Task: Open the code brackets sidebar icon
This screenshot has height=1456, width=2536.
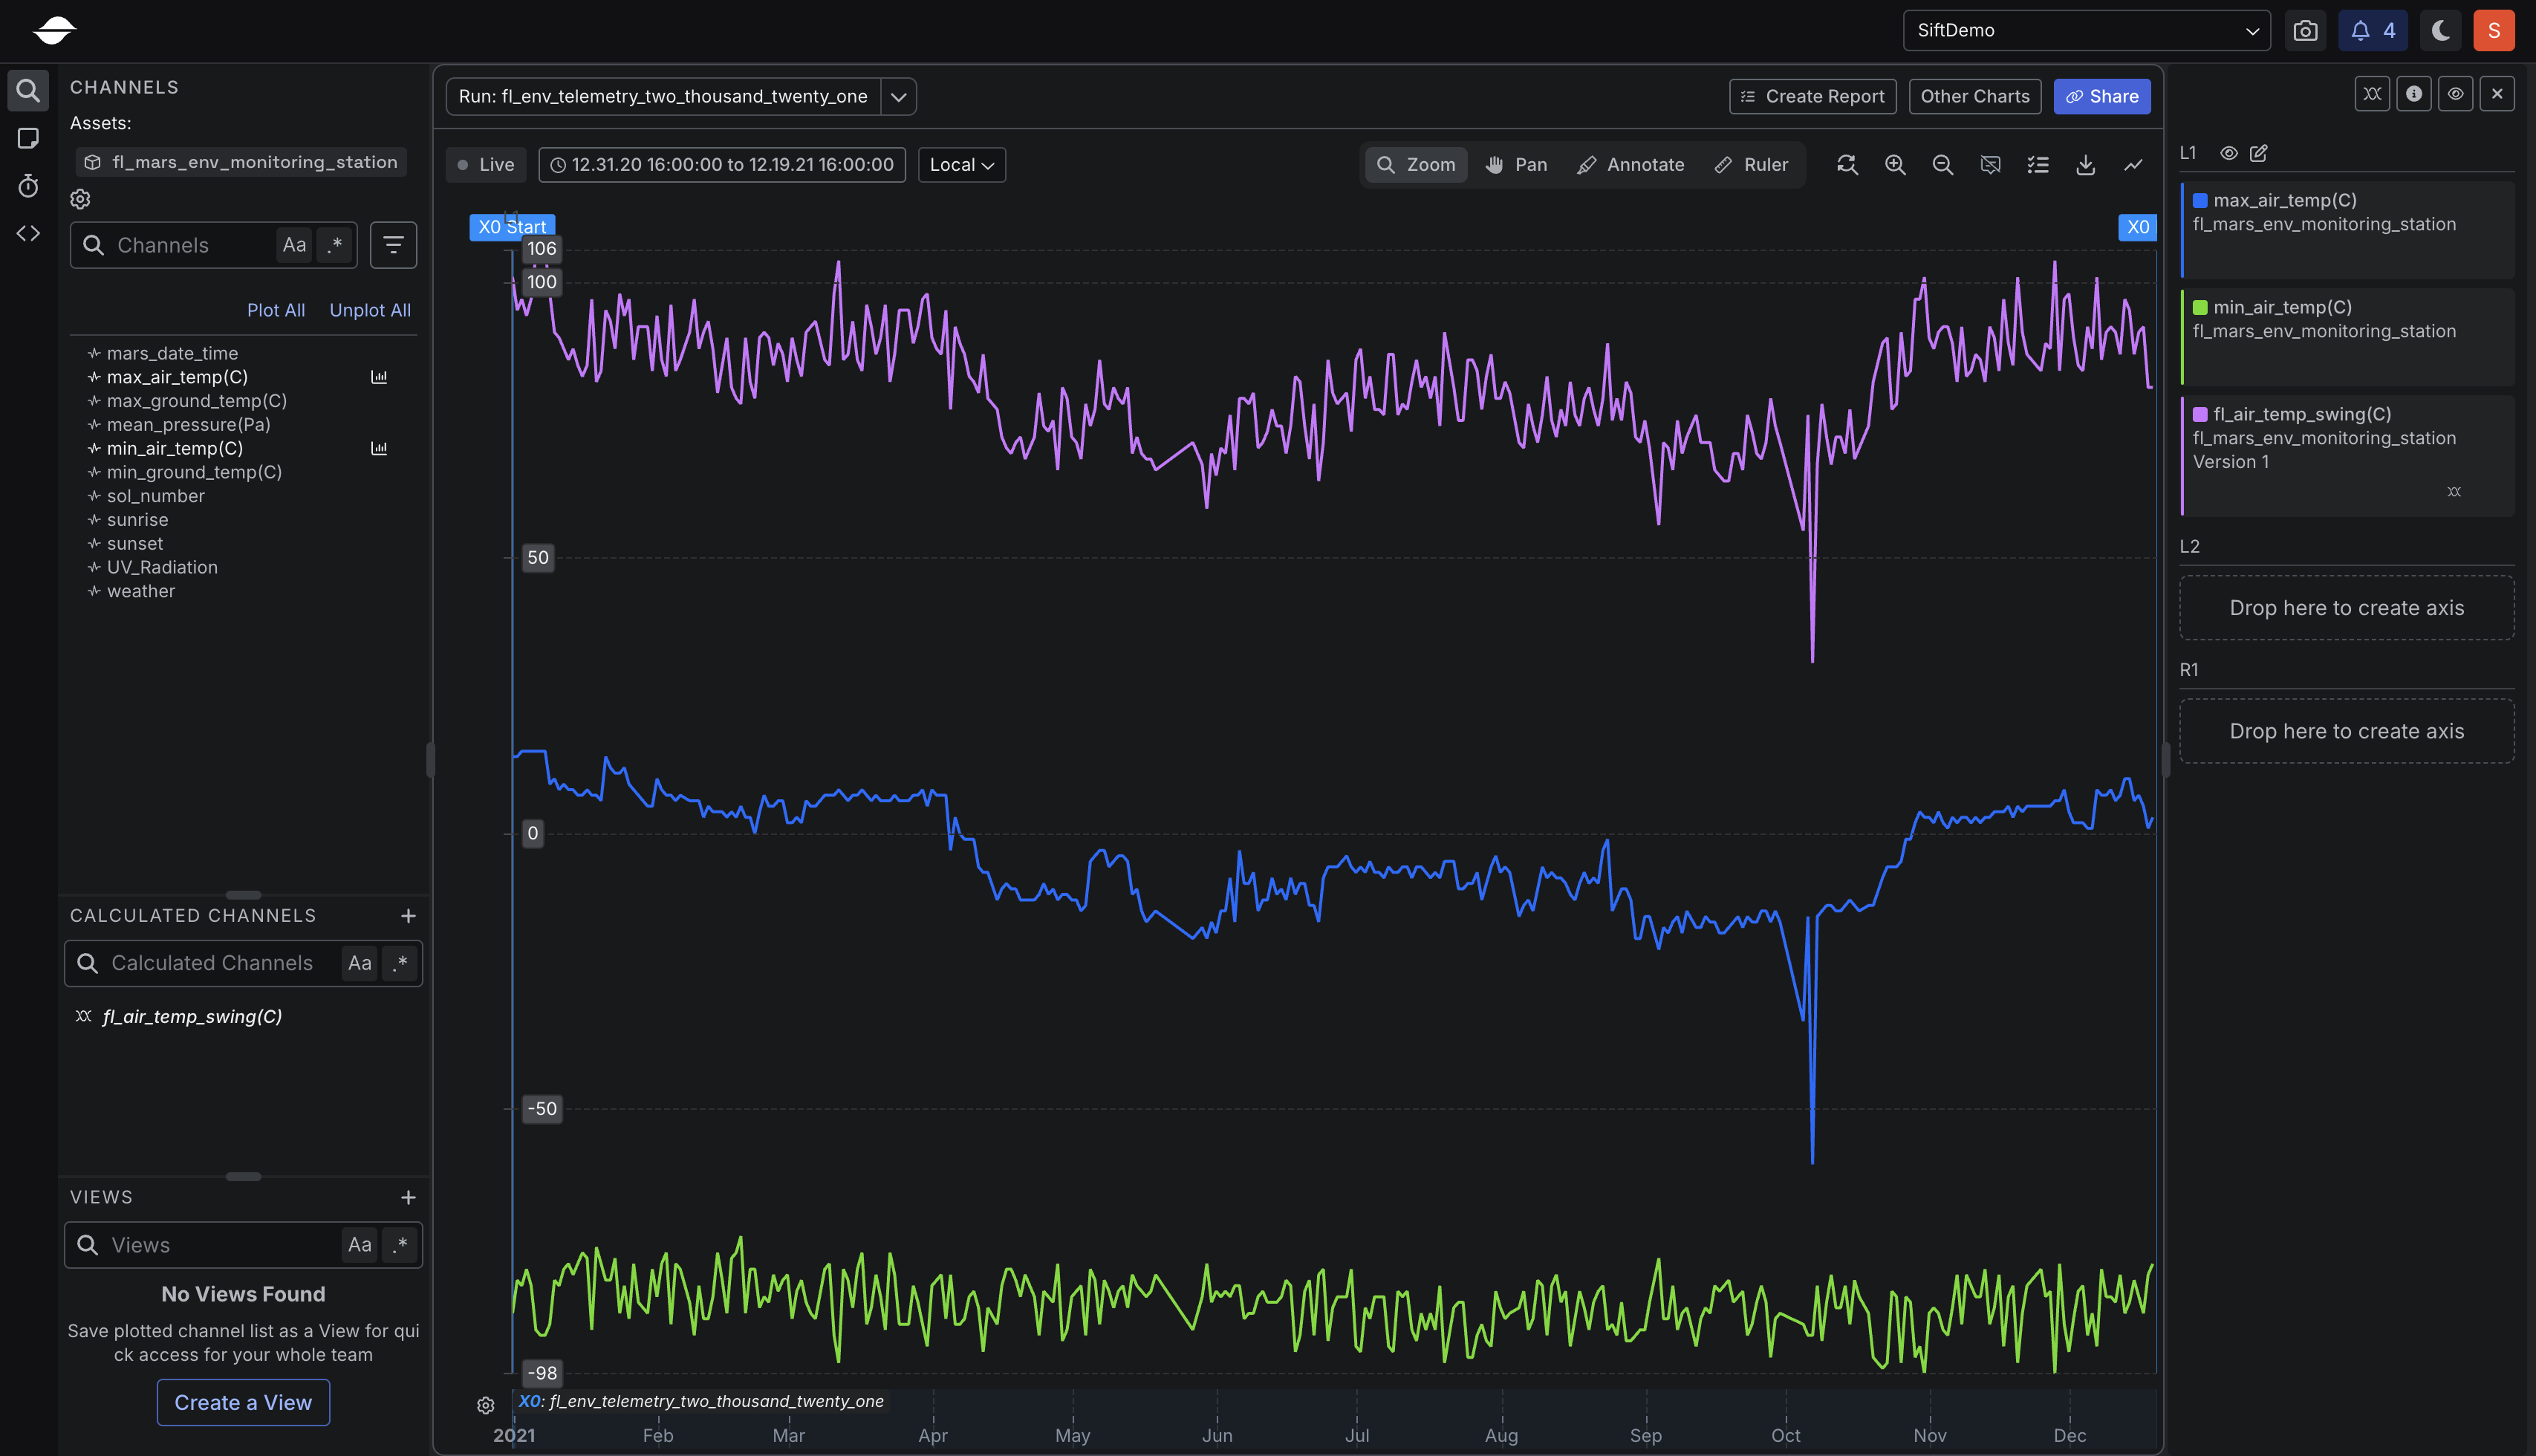Action: point(28,233)
